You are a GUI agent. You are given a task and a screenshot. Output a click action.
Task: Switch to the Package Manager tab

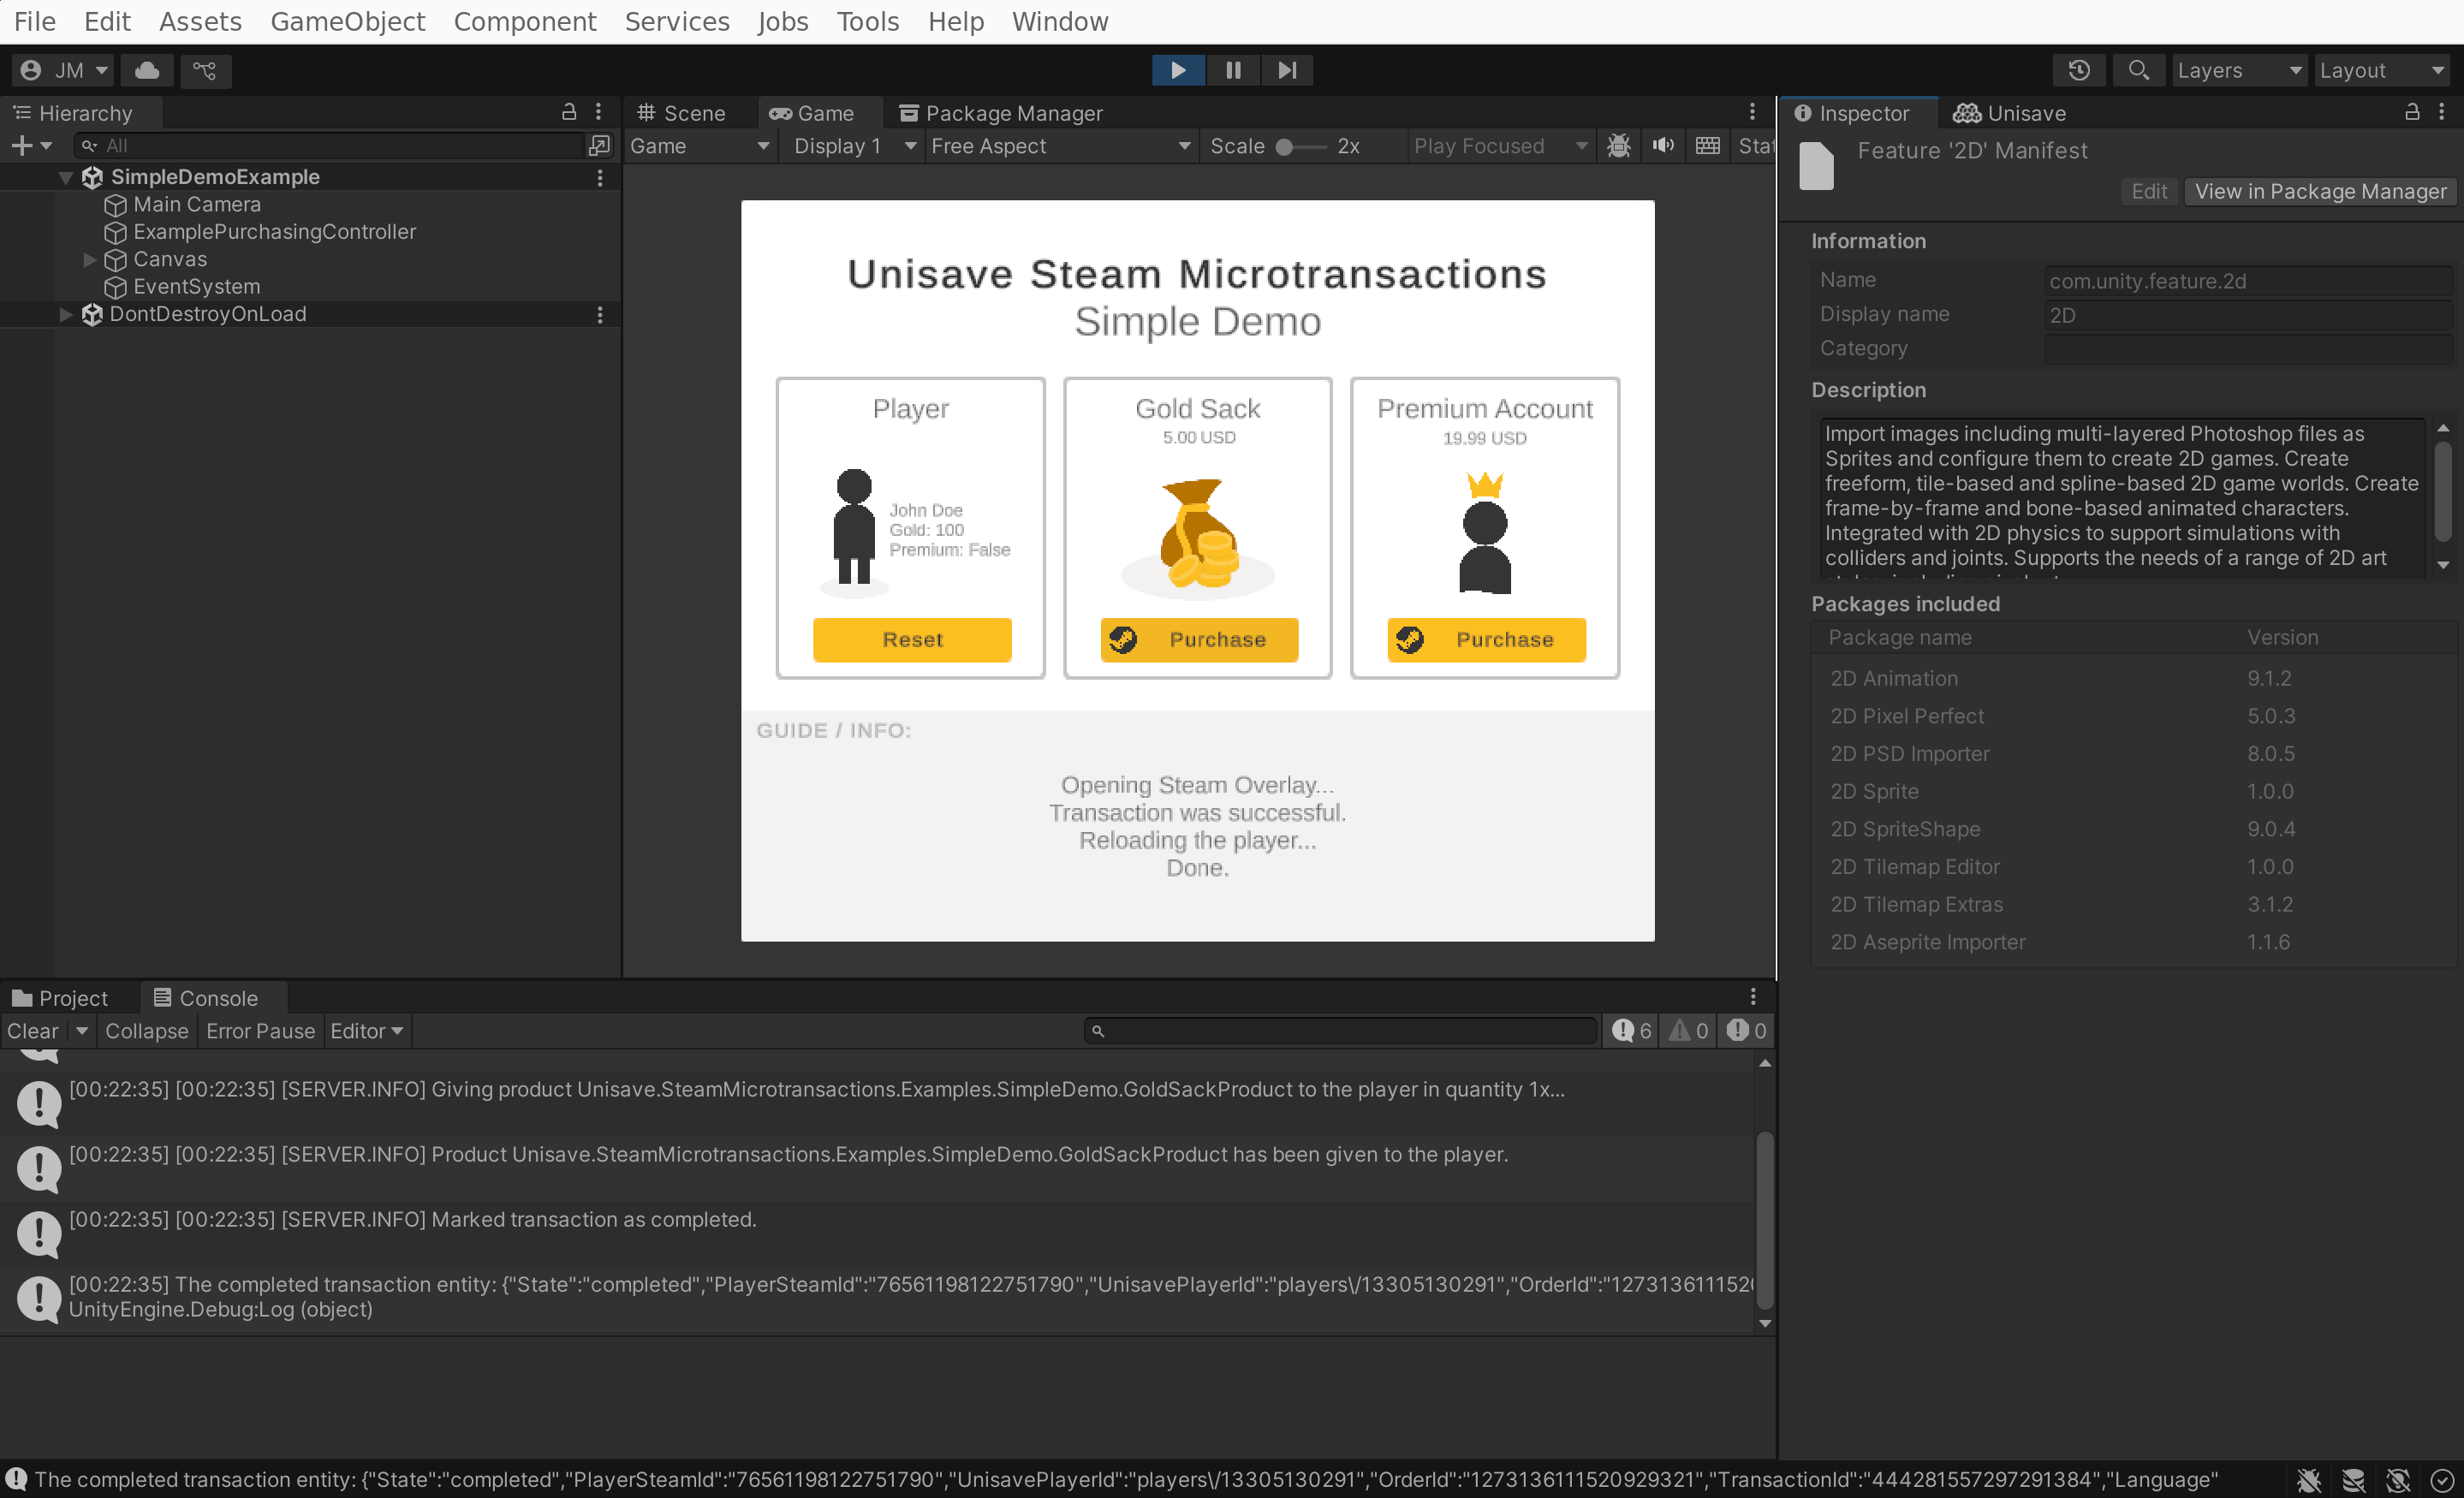(1002, 113)
